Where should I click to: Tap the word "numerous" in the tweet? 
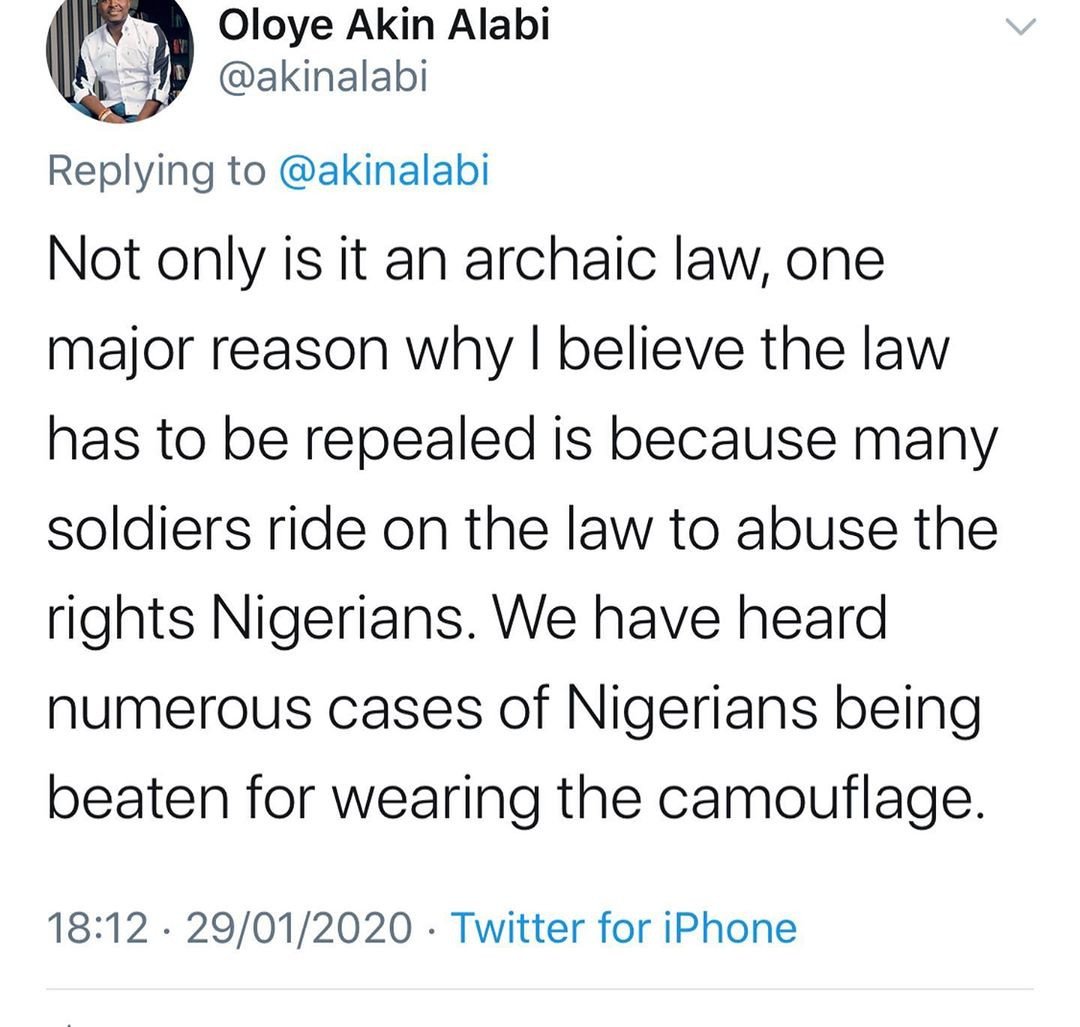[x=179, y=711]
